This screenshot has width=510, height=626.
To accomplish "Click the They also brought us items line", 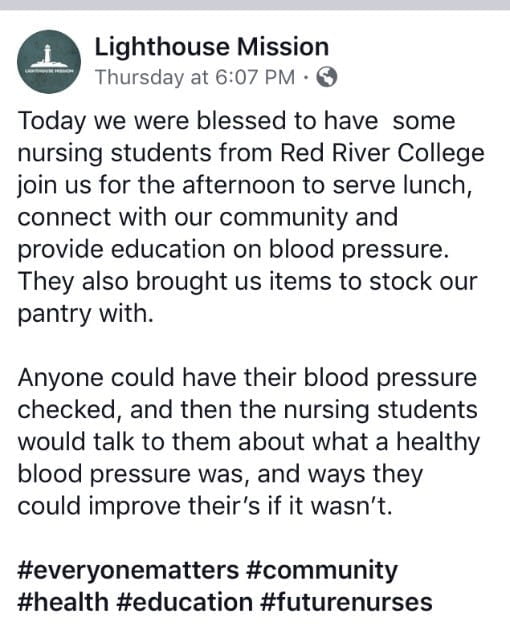I will pyautogui.click(x=247, y=282).
